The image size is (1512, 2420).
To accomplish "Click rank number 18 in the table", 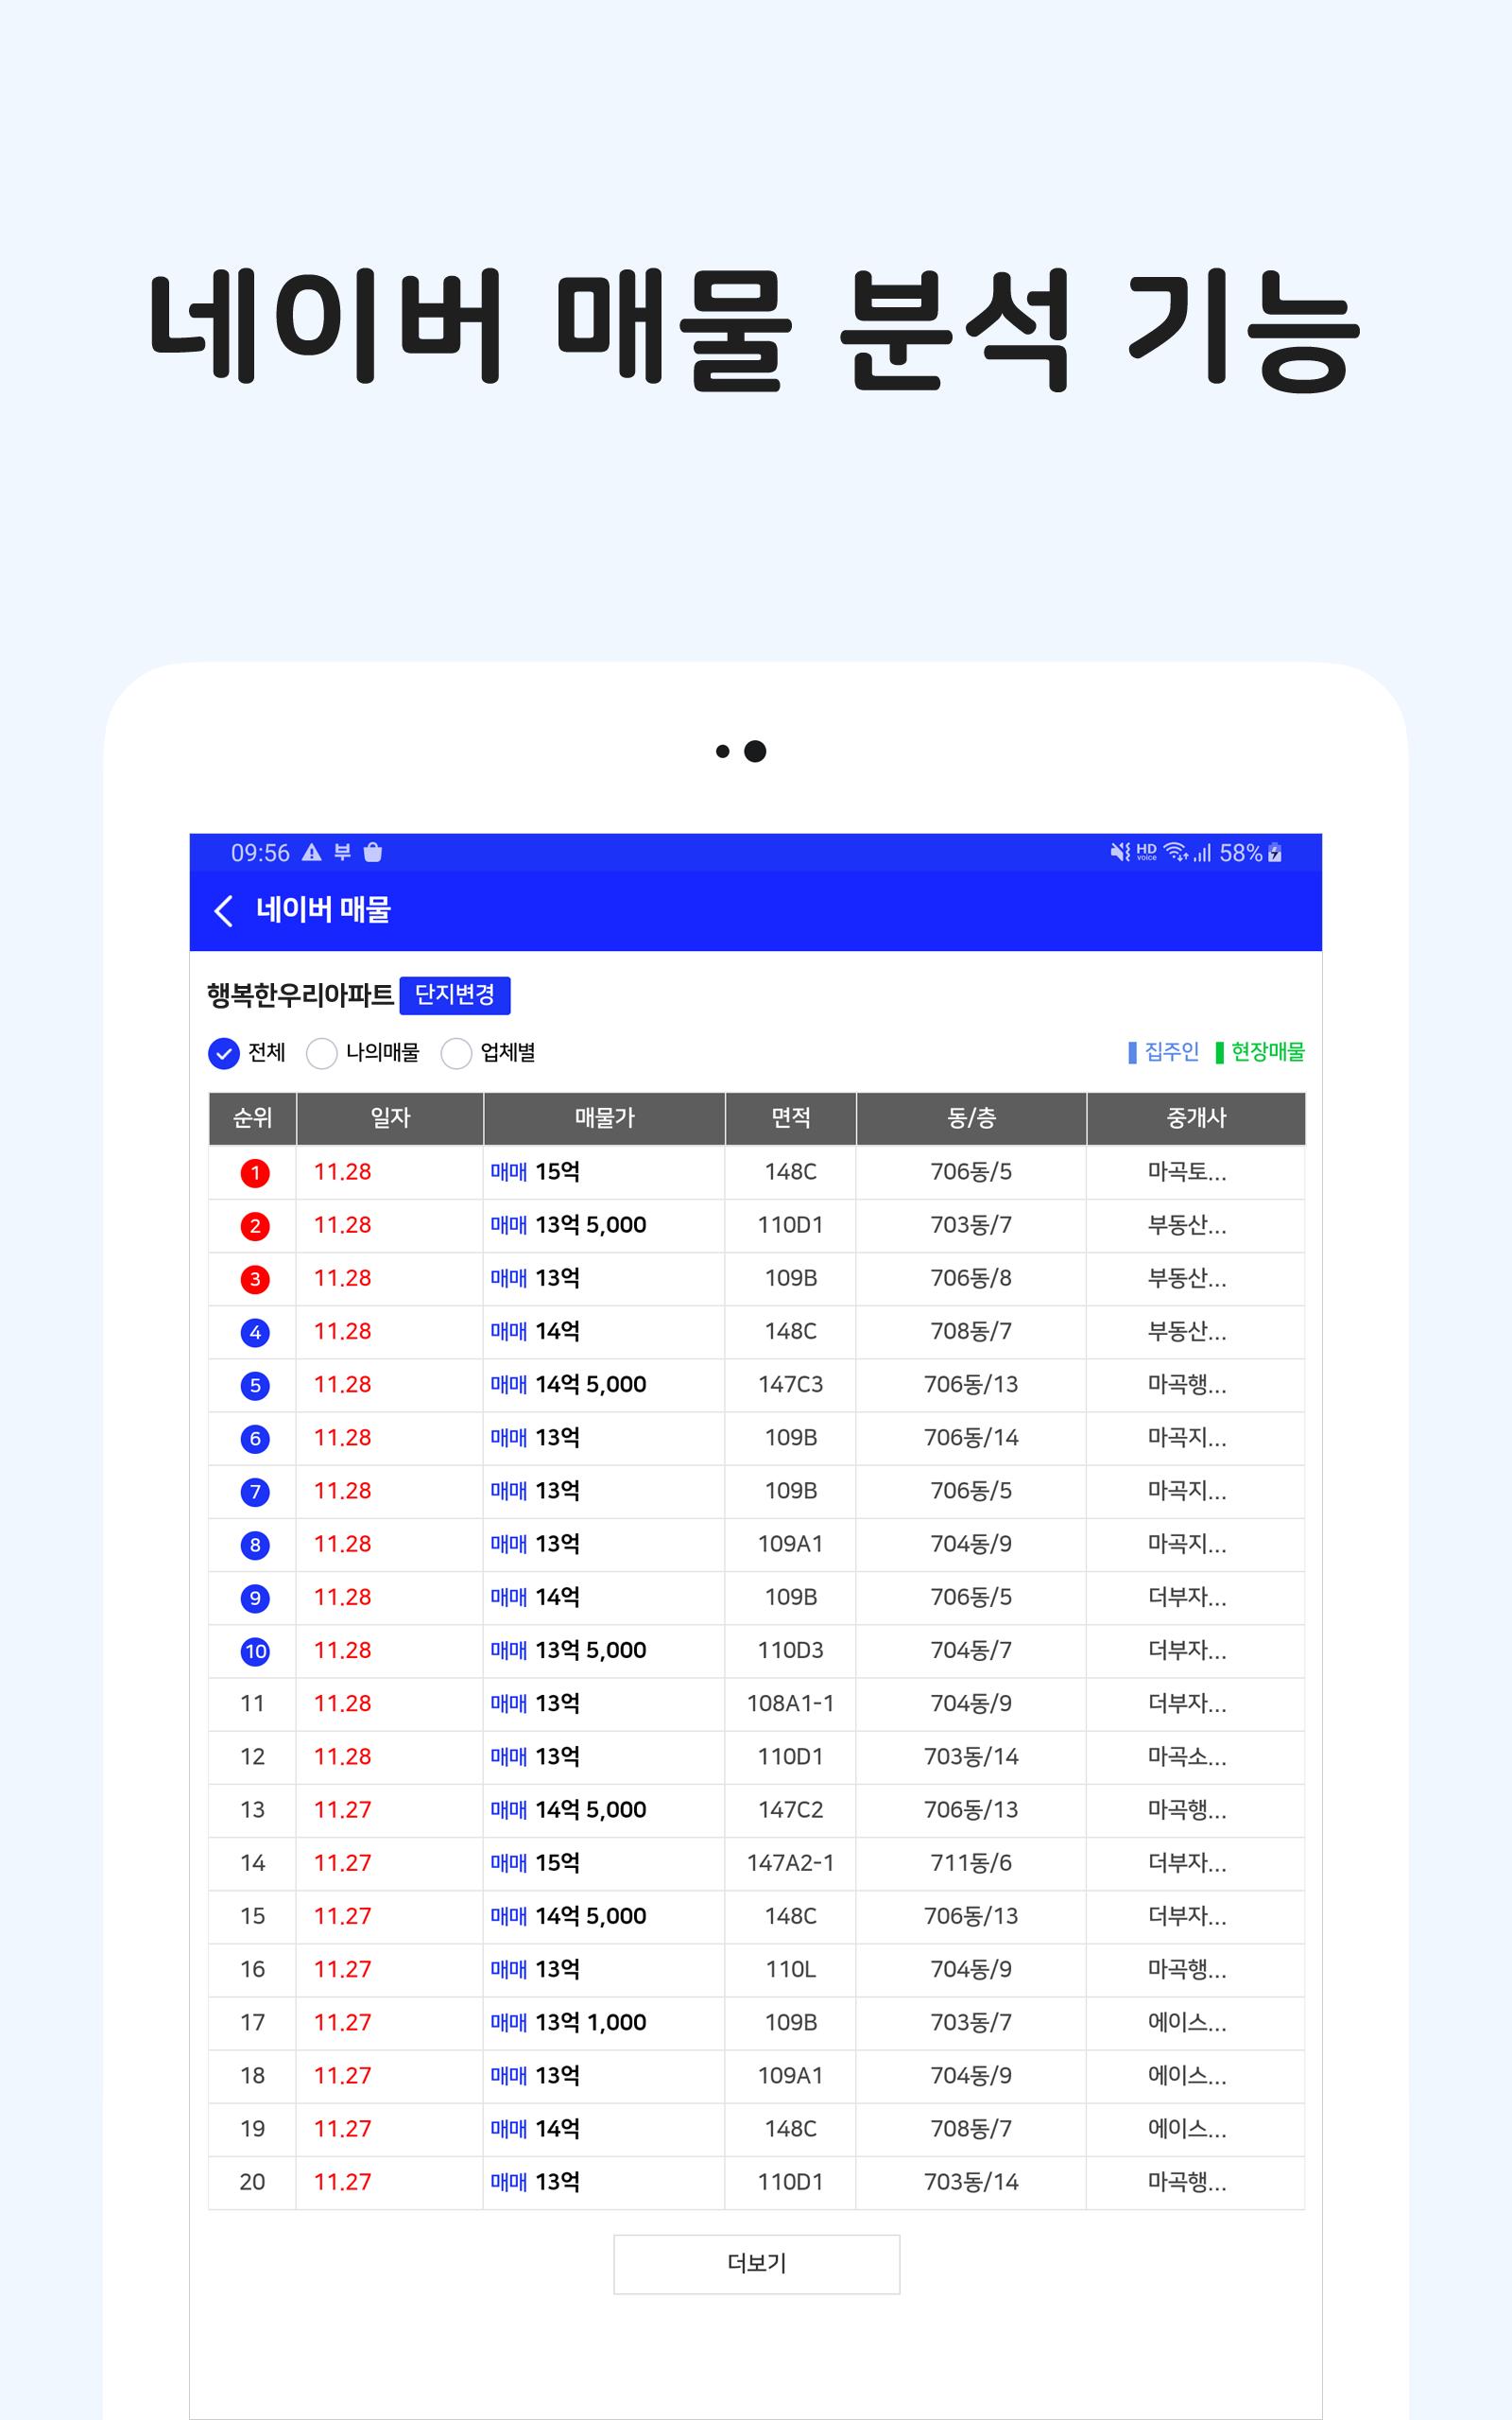I will pyautogui.click(x=253, y=2075).
